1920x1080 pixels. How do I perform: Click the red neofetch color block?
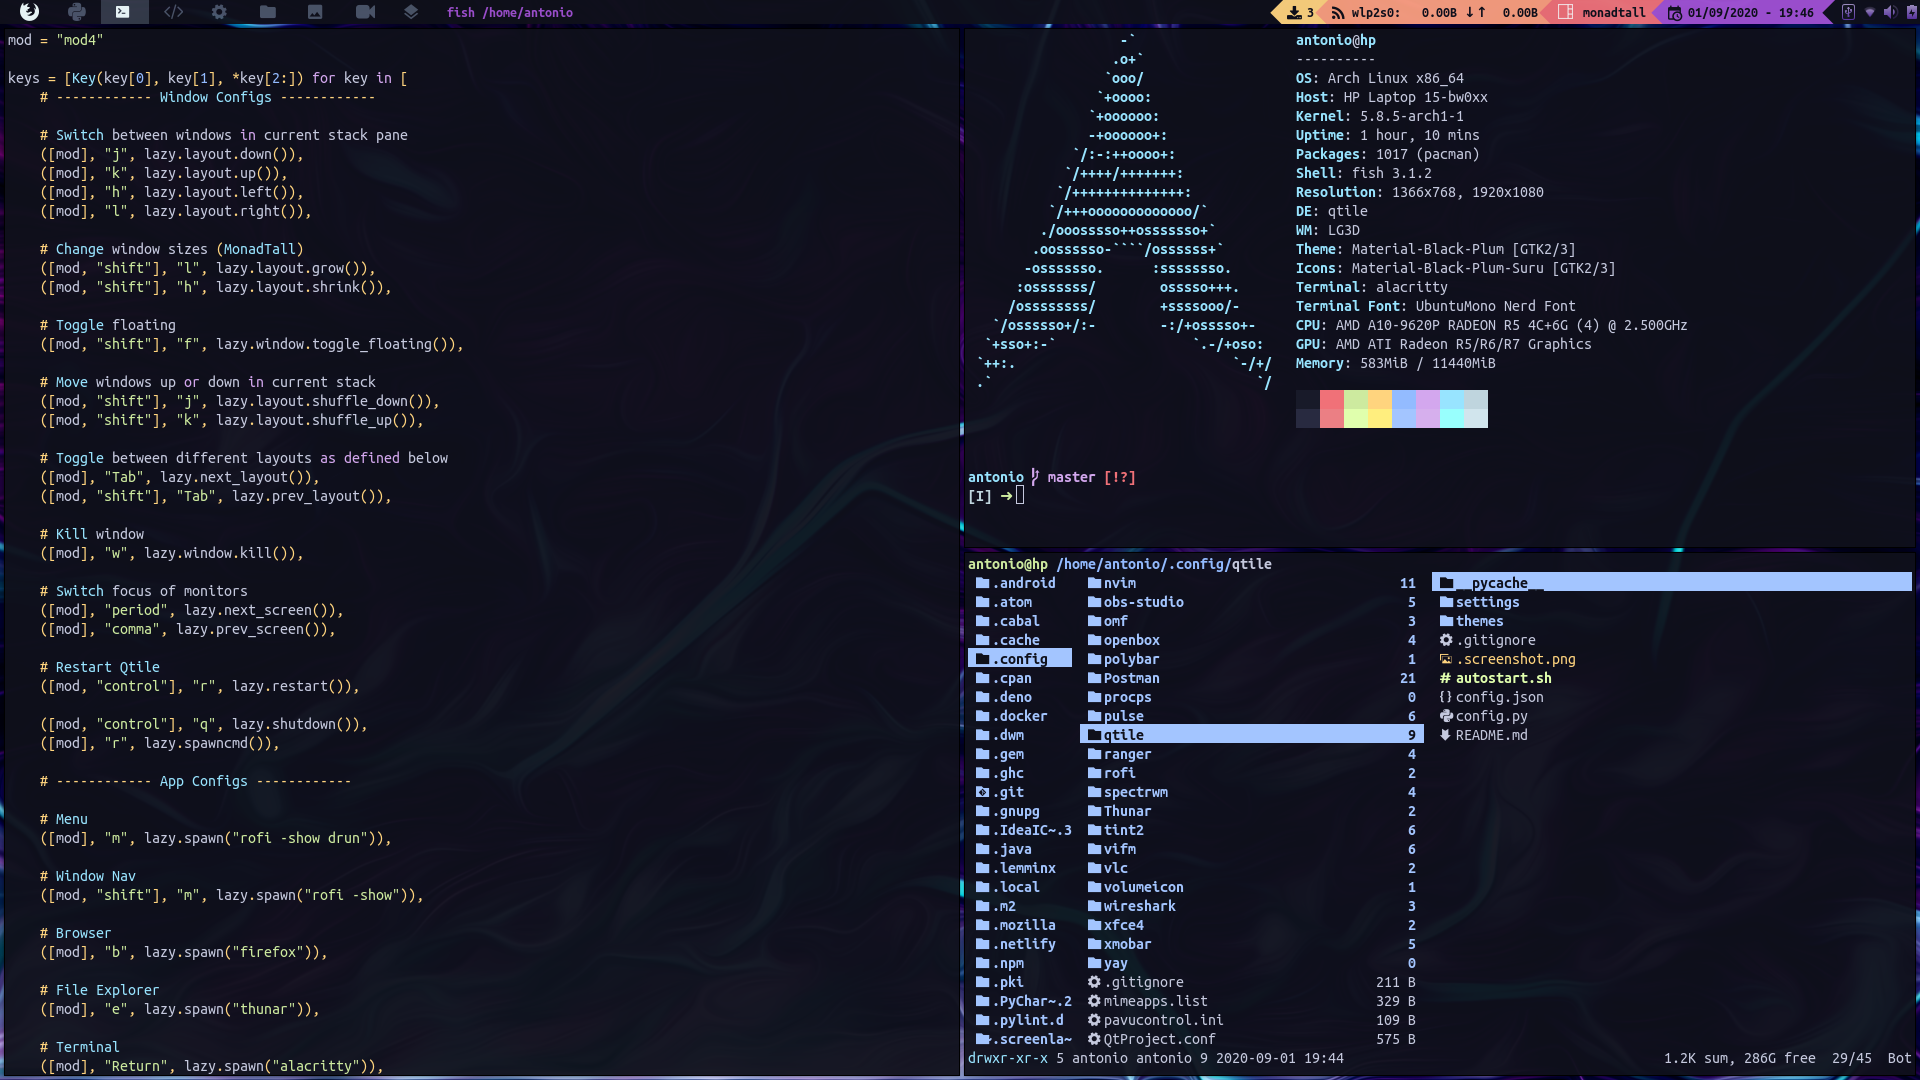[x=1331, y=409]
